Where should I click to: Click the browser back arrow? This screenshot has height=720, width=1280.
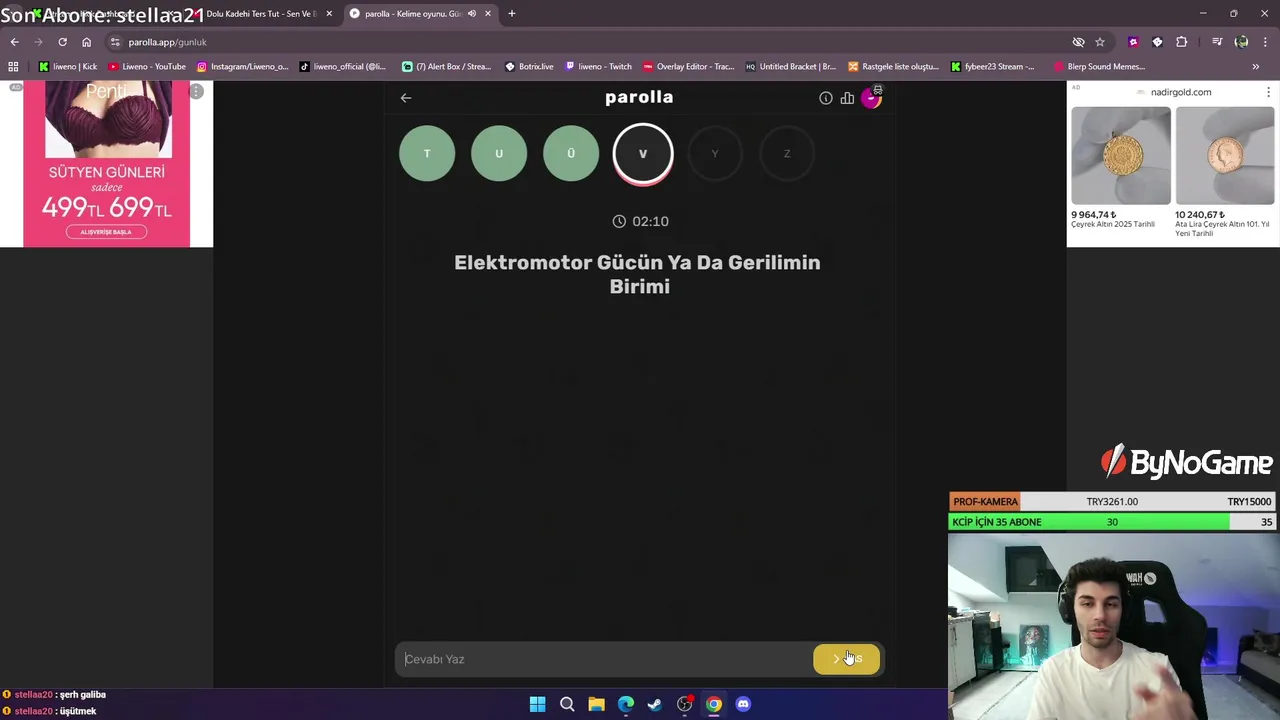(14, 42)
